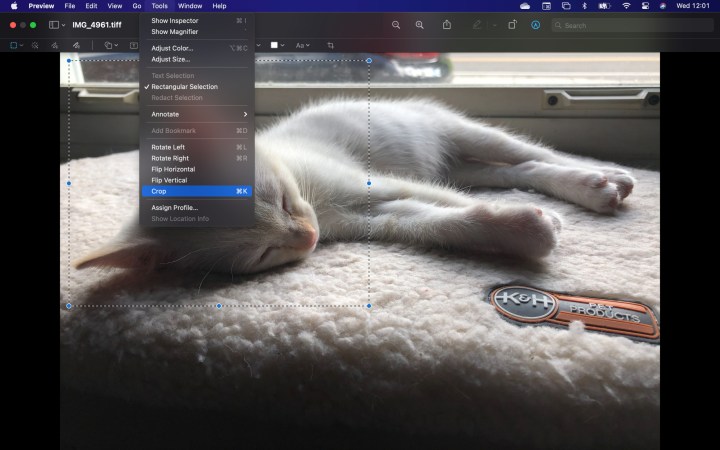Toggle the Markup toolbar button
The height and width of the screenshot is (450, 720).
click(535, 25)
